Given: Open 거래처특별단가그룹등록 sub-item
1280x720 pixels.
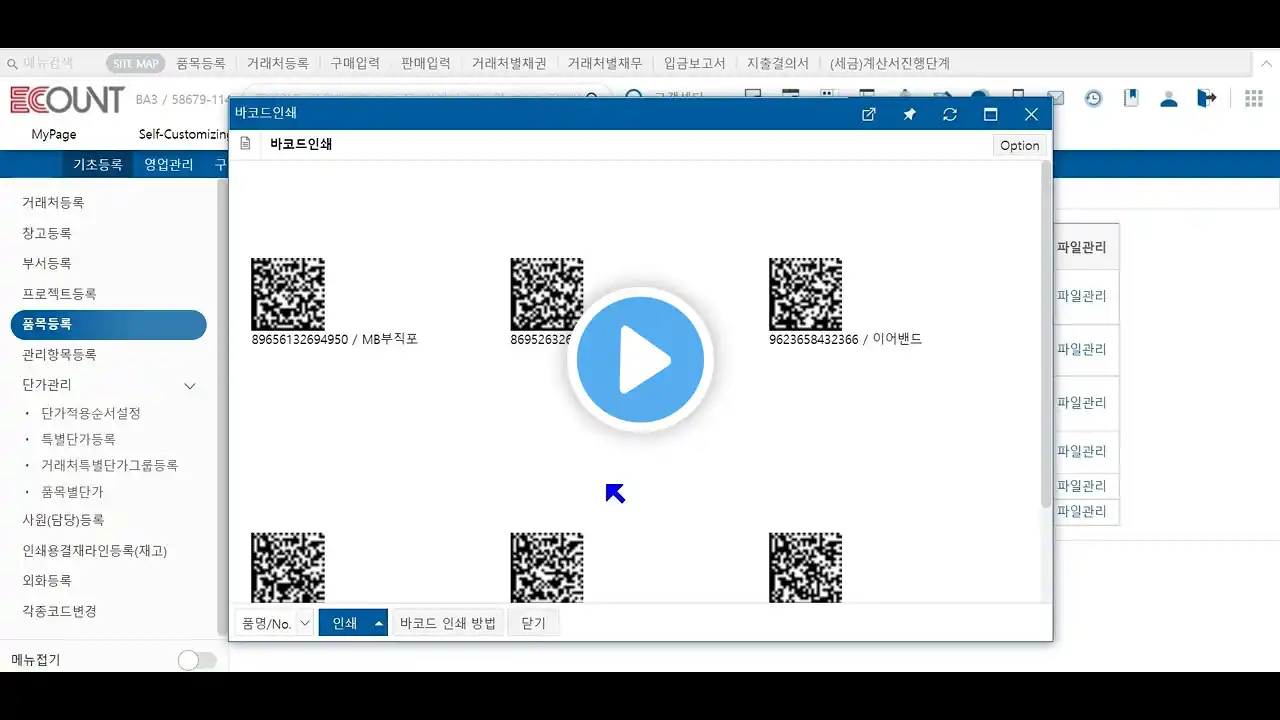Looking at the screenshot, I should point(109,465).
